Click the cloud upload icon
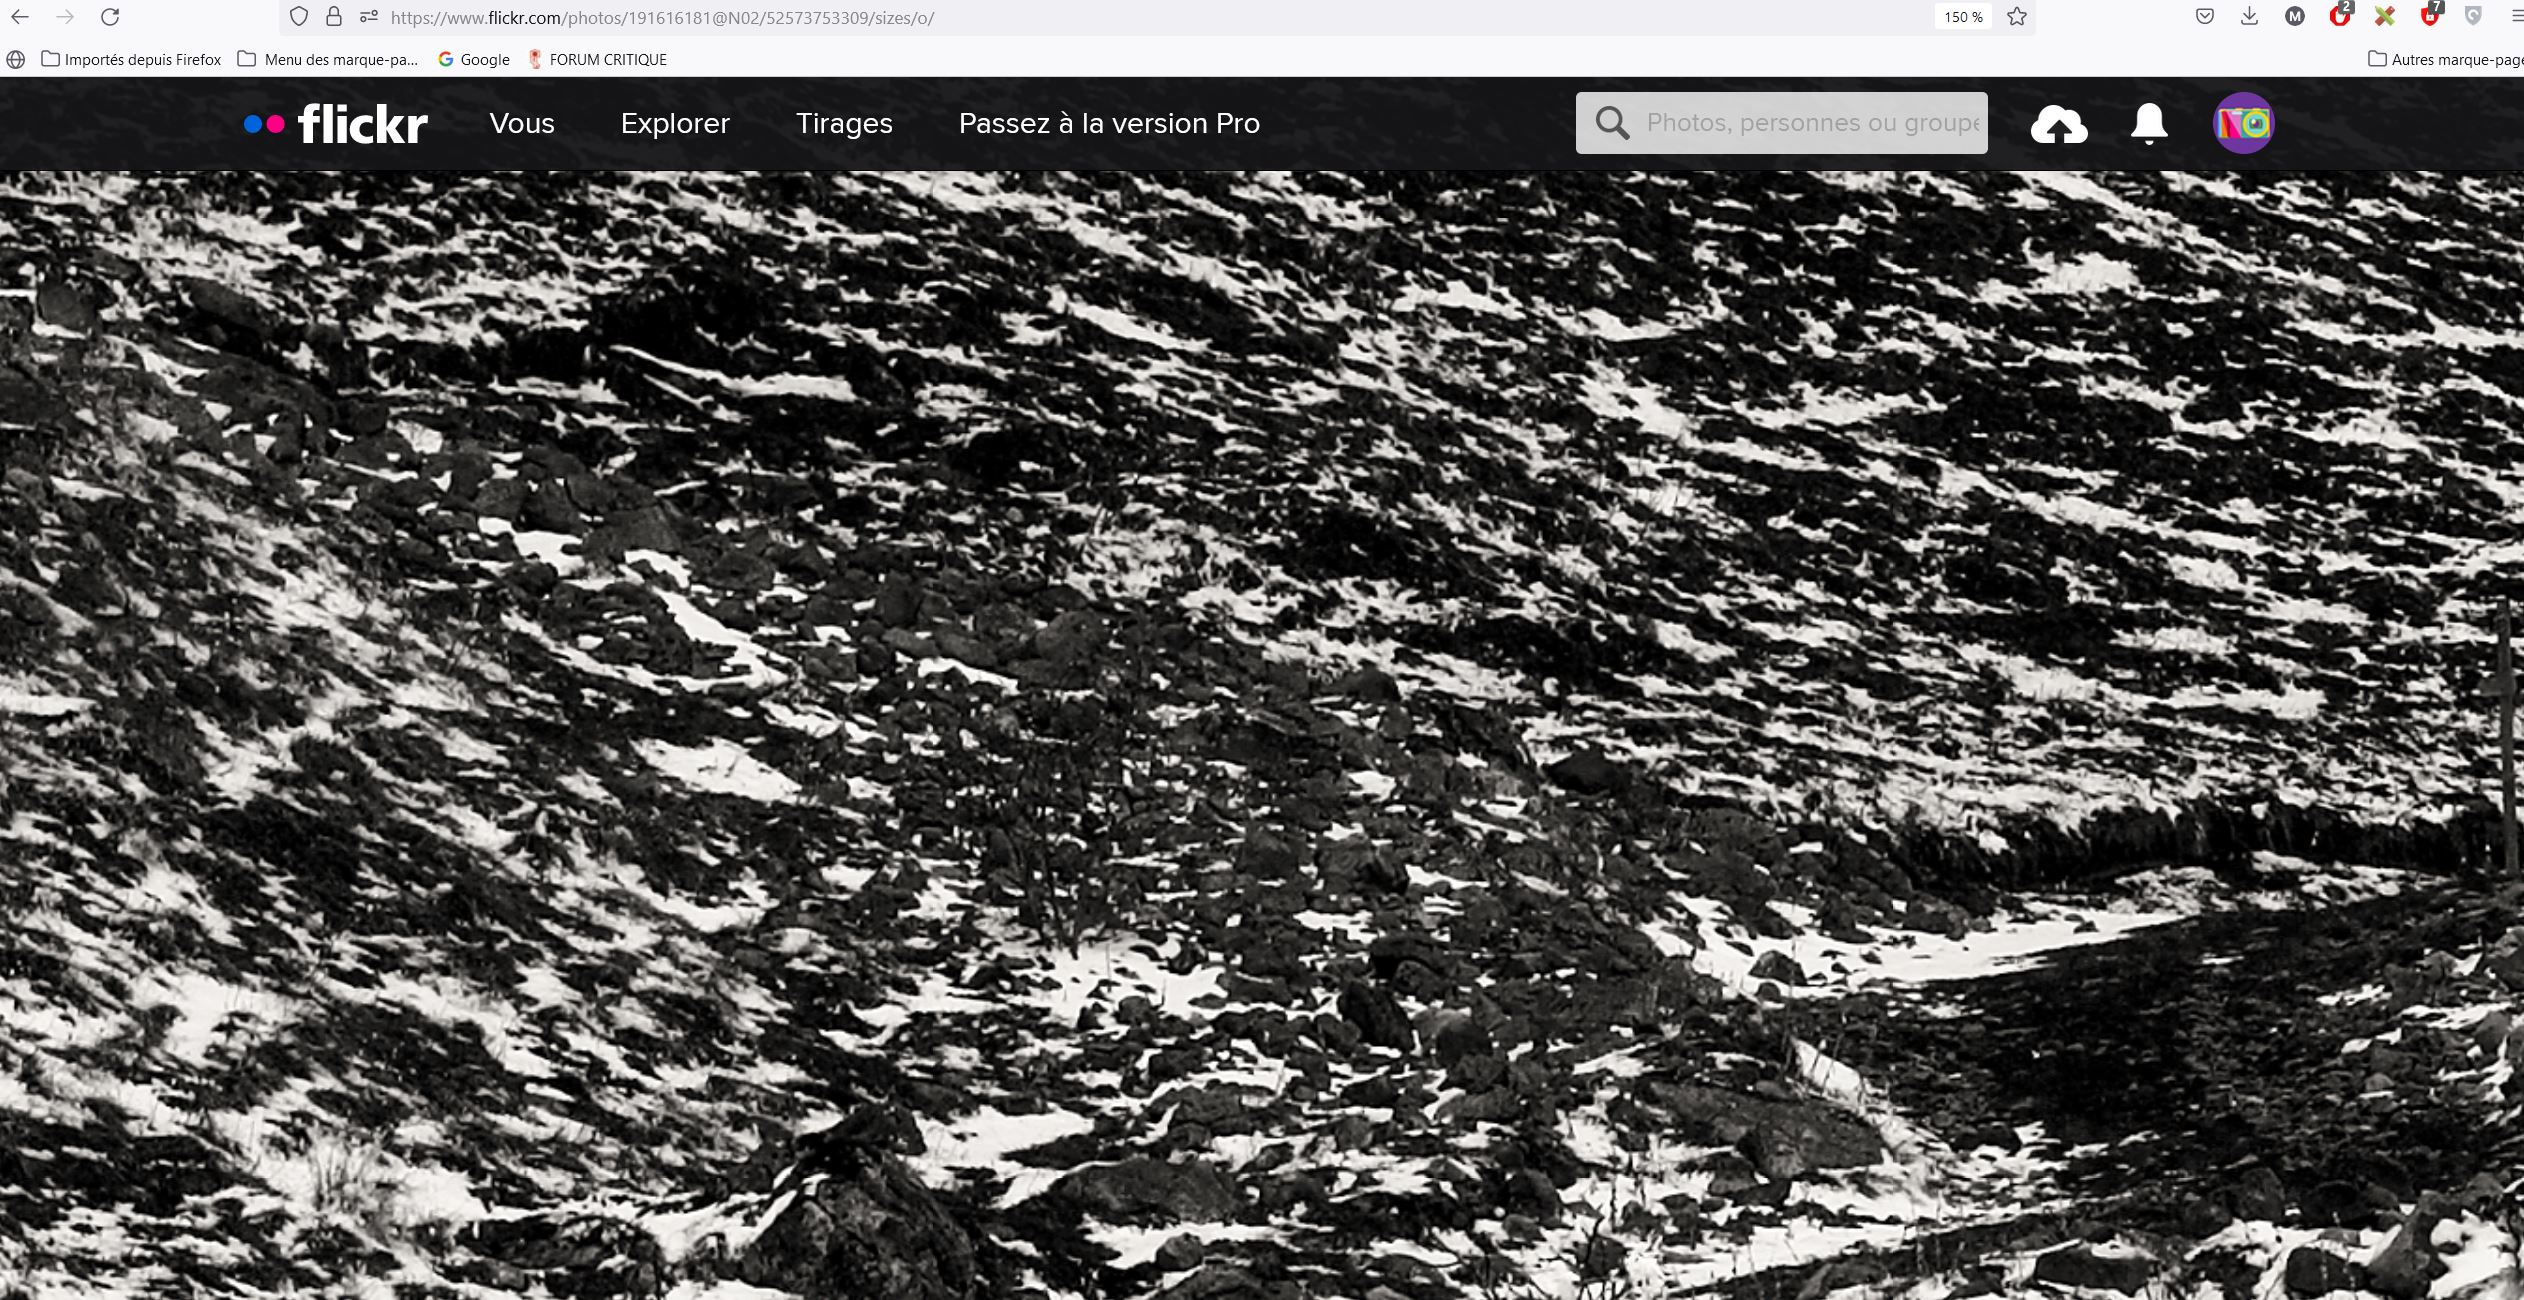2524x1300 pixels. pyautogui.click(x=2059, y=124)
